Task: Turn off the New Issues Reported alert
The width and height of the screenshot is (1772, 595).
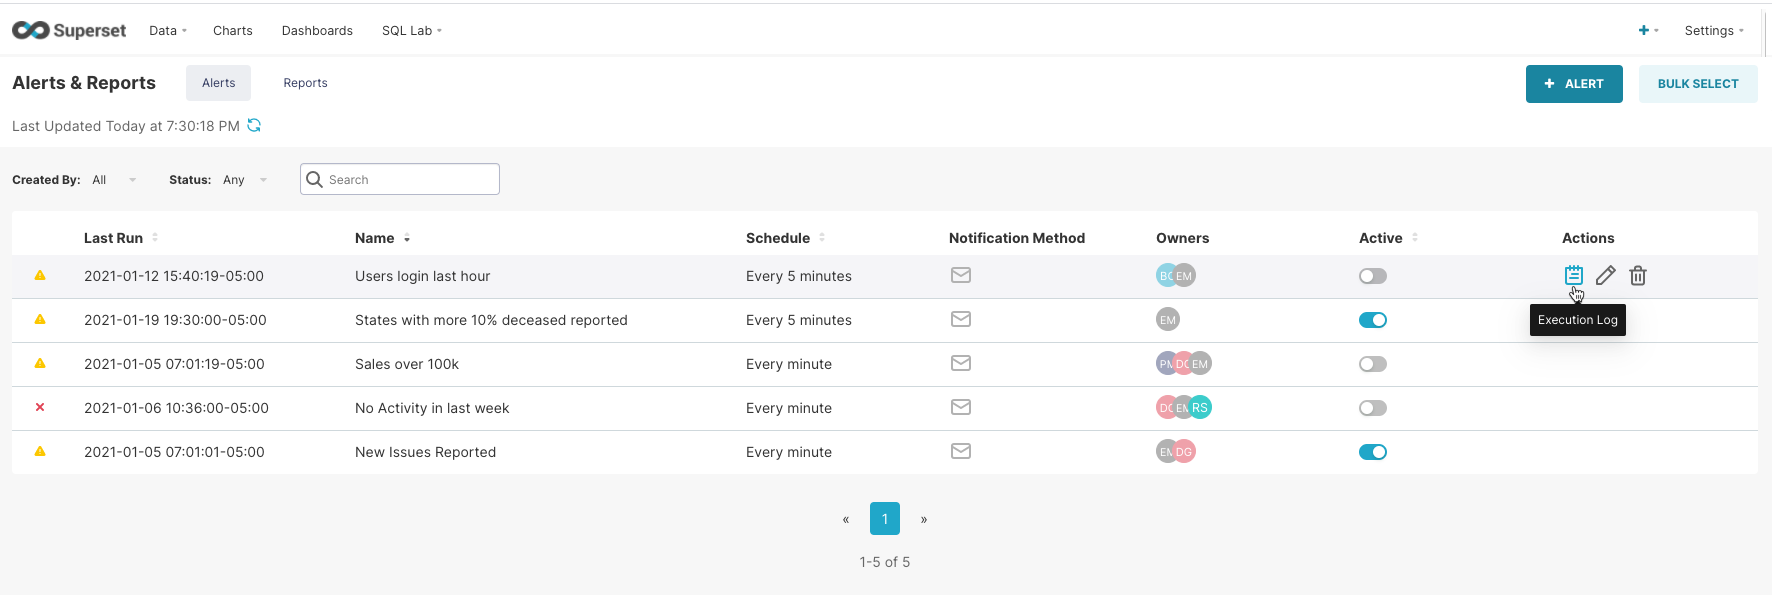Action: tap(1372, 452)
